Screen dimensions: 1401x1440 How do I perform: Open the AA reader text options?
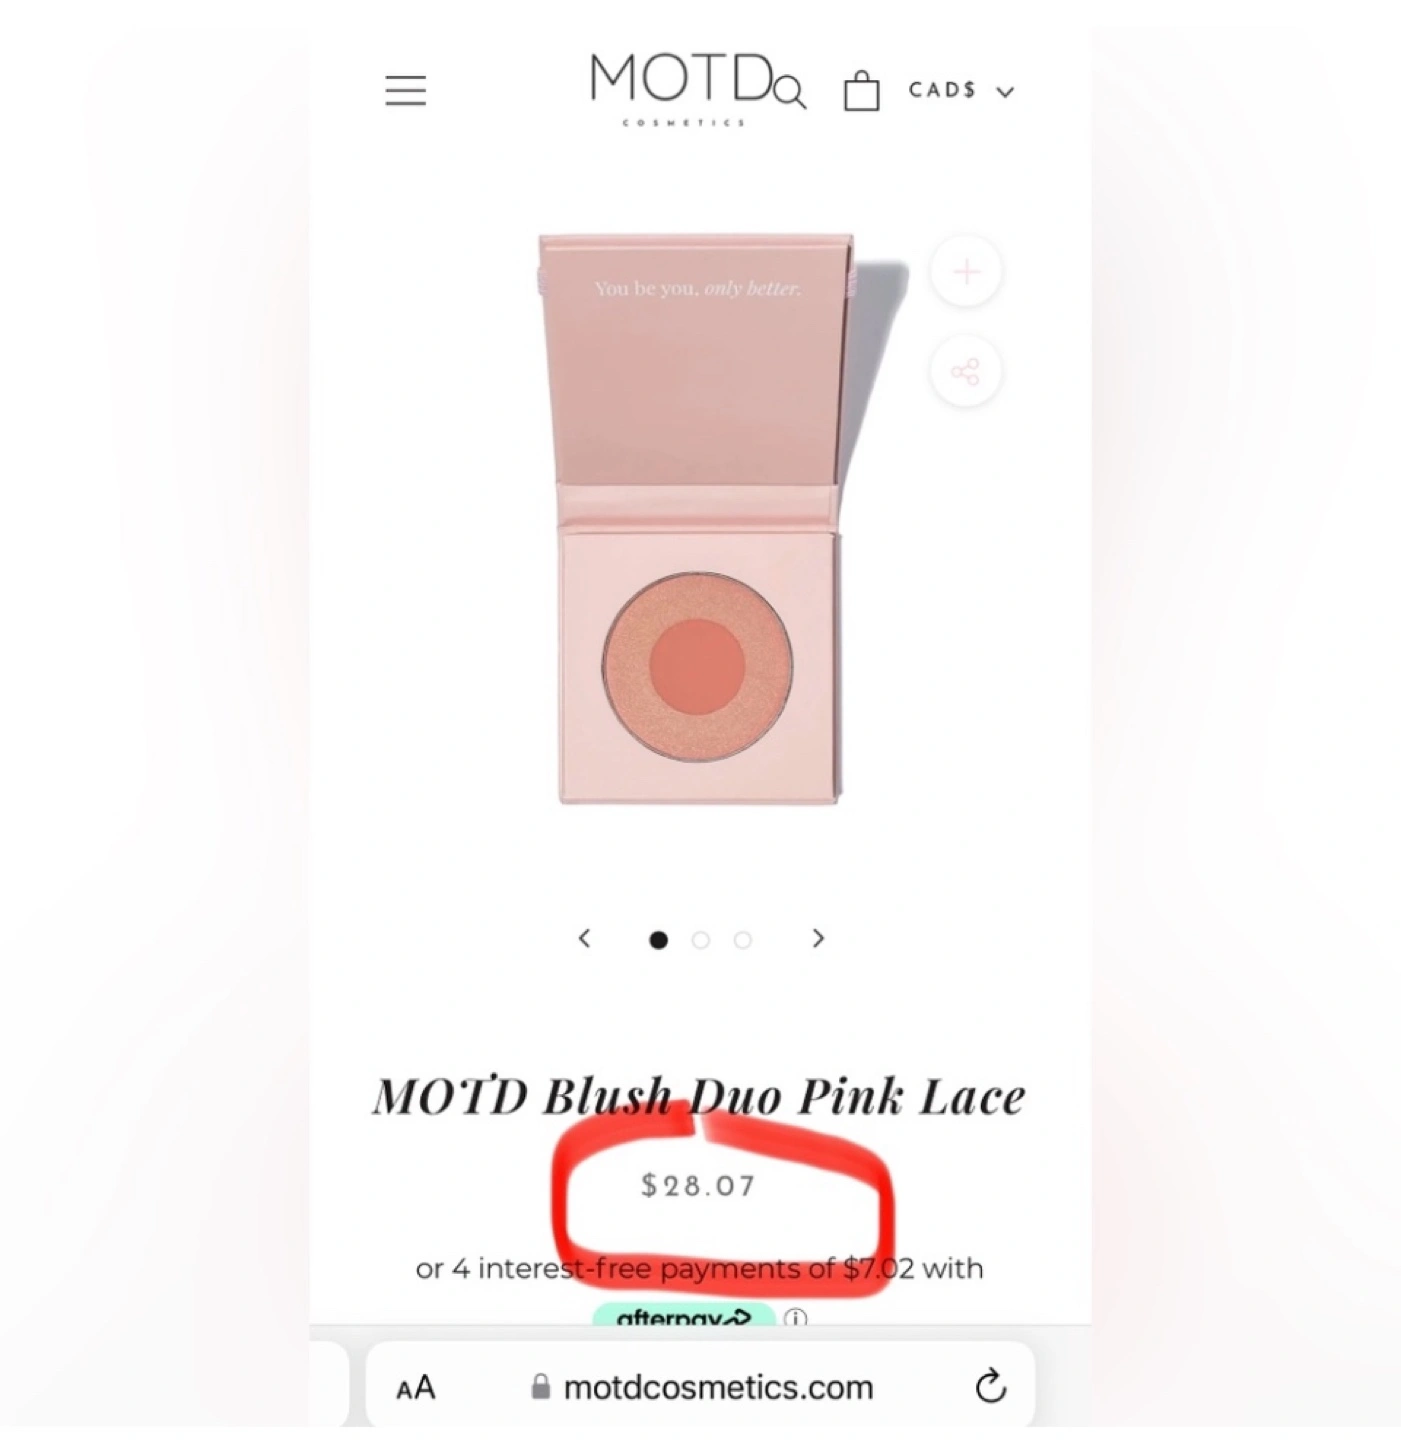click(x=416, y=1388)
